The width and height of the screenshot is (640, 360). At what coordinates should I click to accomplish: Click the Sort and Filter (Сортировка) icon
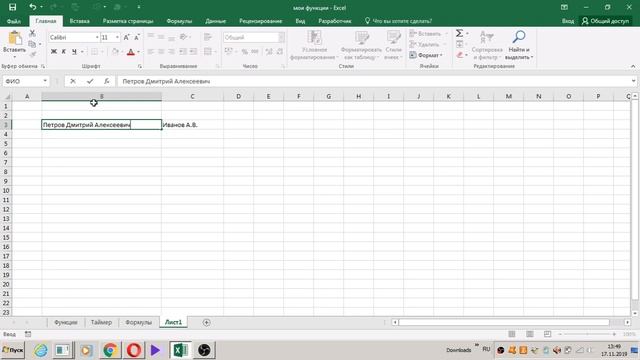(487, 38)
